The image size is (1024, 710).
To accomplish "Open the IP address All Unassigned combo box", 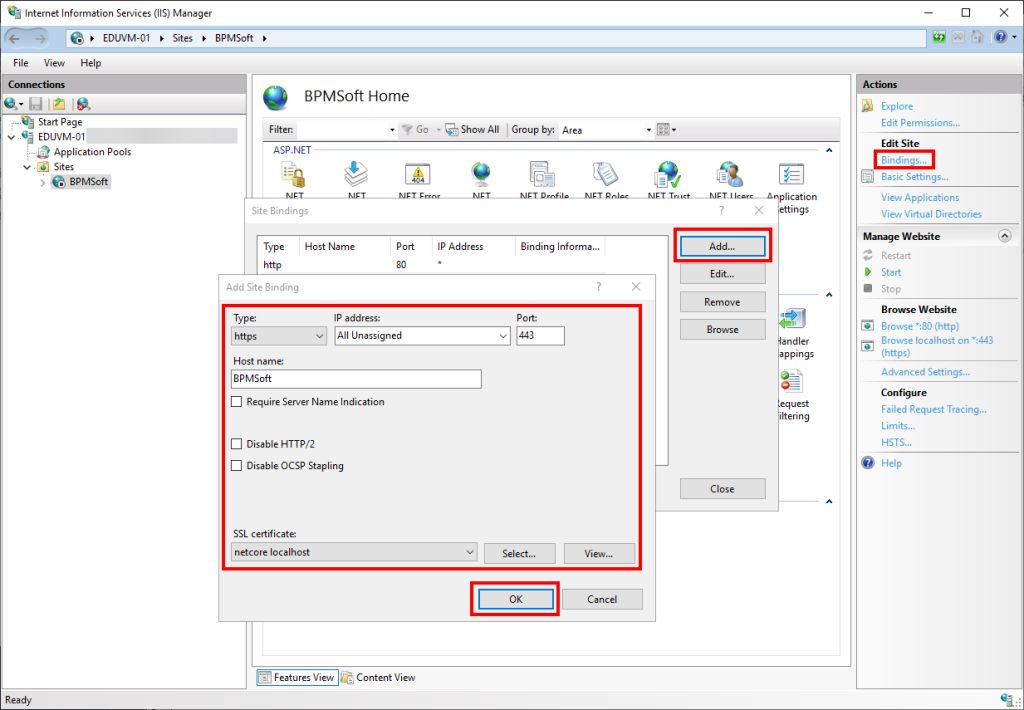I will 422,336.
